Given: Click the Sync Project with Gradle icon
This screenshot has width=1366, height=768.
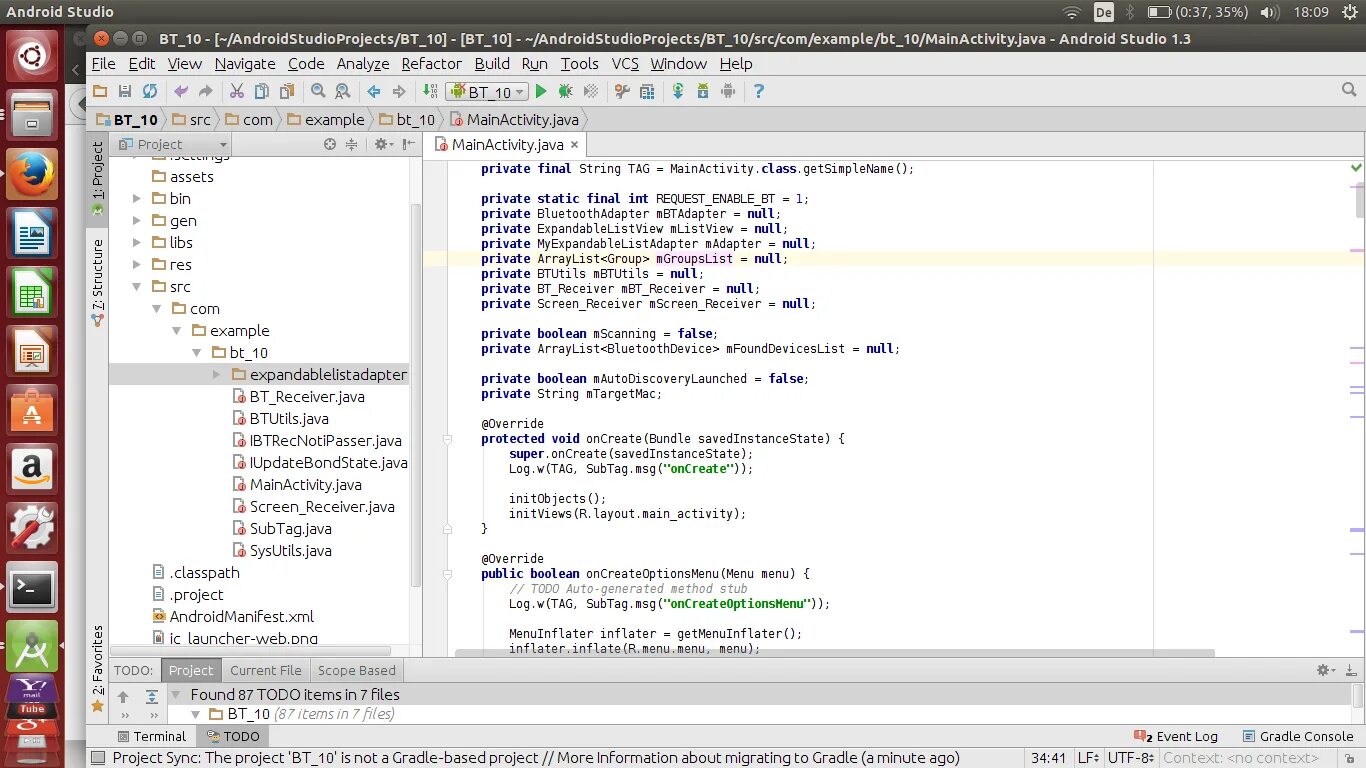Looking at the screenshot, I should click(x=678, y=91).
